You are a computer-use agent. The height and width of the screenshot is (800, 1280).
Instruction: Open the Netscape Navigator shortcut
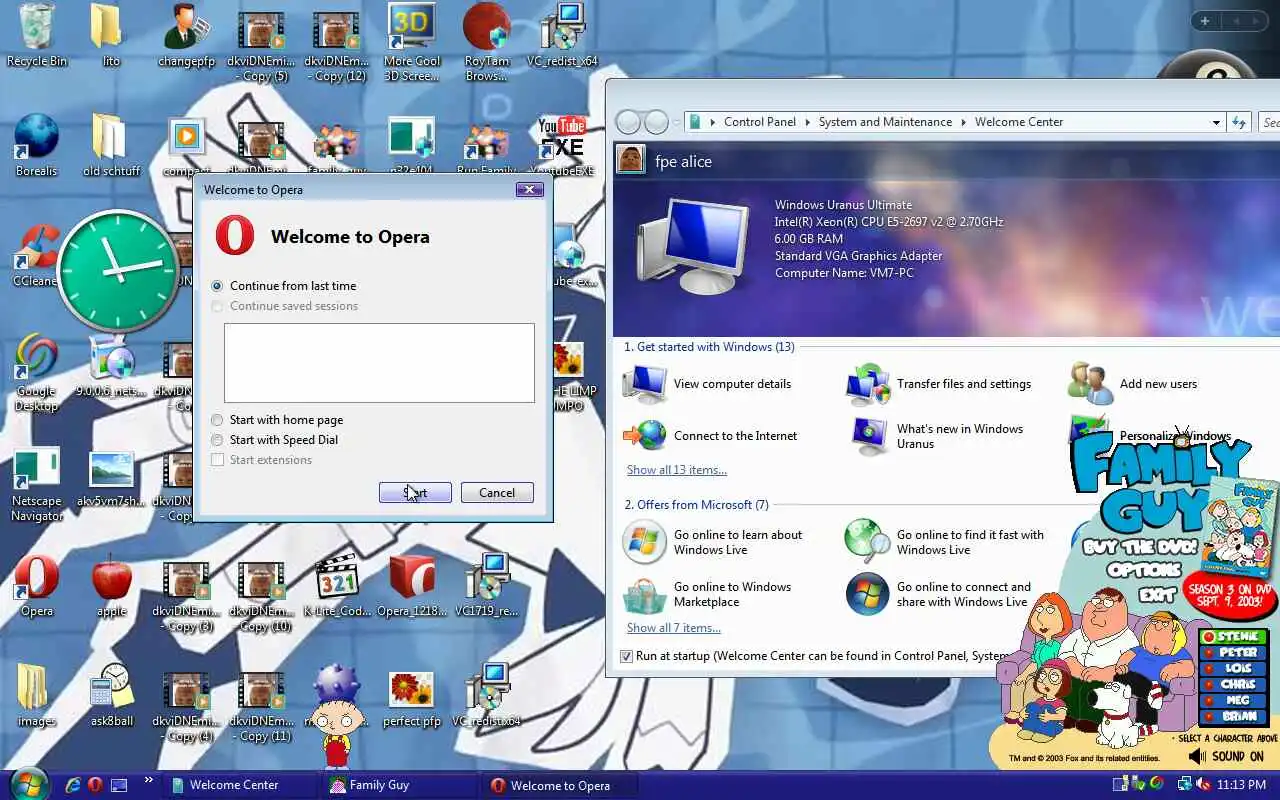coord(37,483)
